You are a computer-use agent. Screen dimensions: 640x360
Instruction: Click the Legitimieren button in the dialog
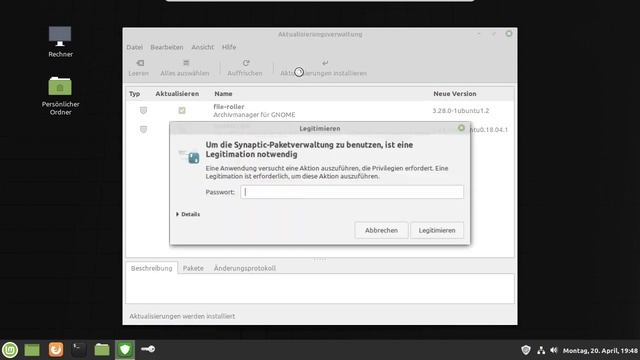[x=437, y=230]
